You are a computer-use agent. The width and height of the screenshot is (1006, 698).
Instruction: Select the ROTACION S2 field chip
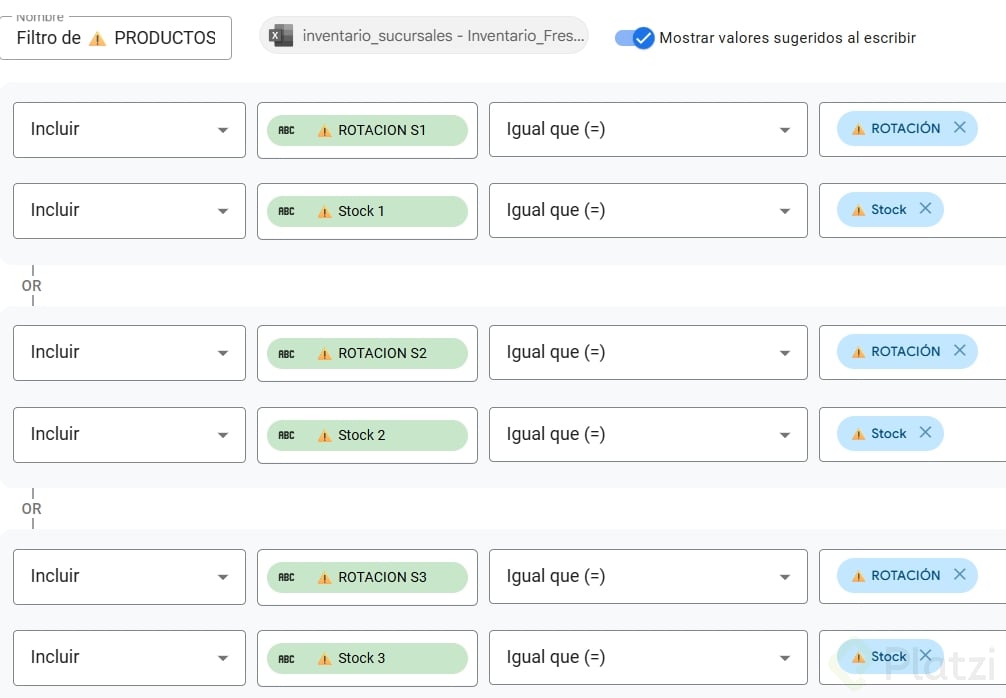click(x=381, y=353)
